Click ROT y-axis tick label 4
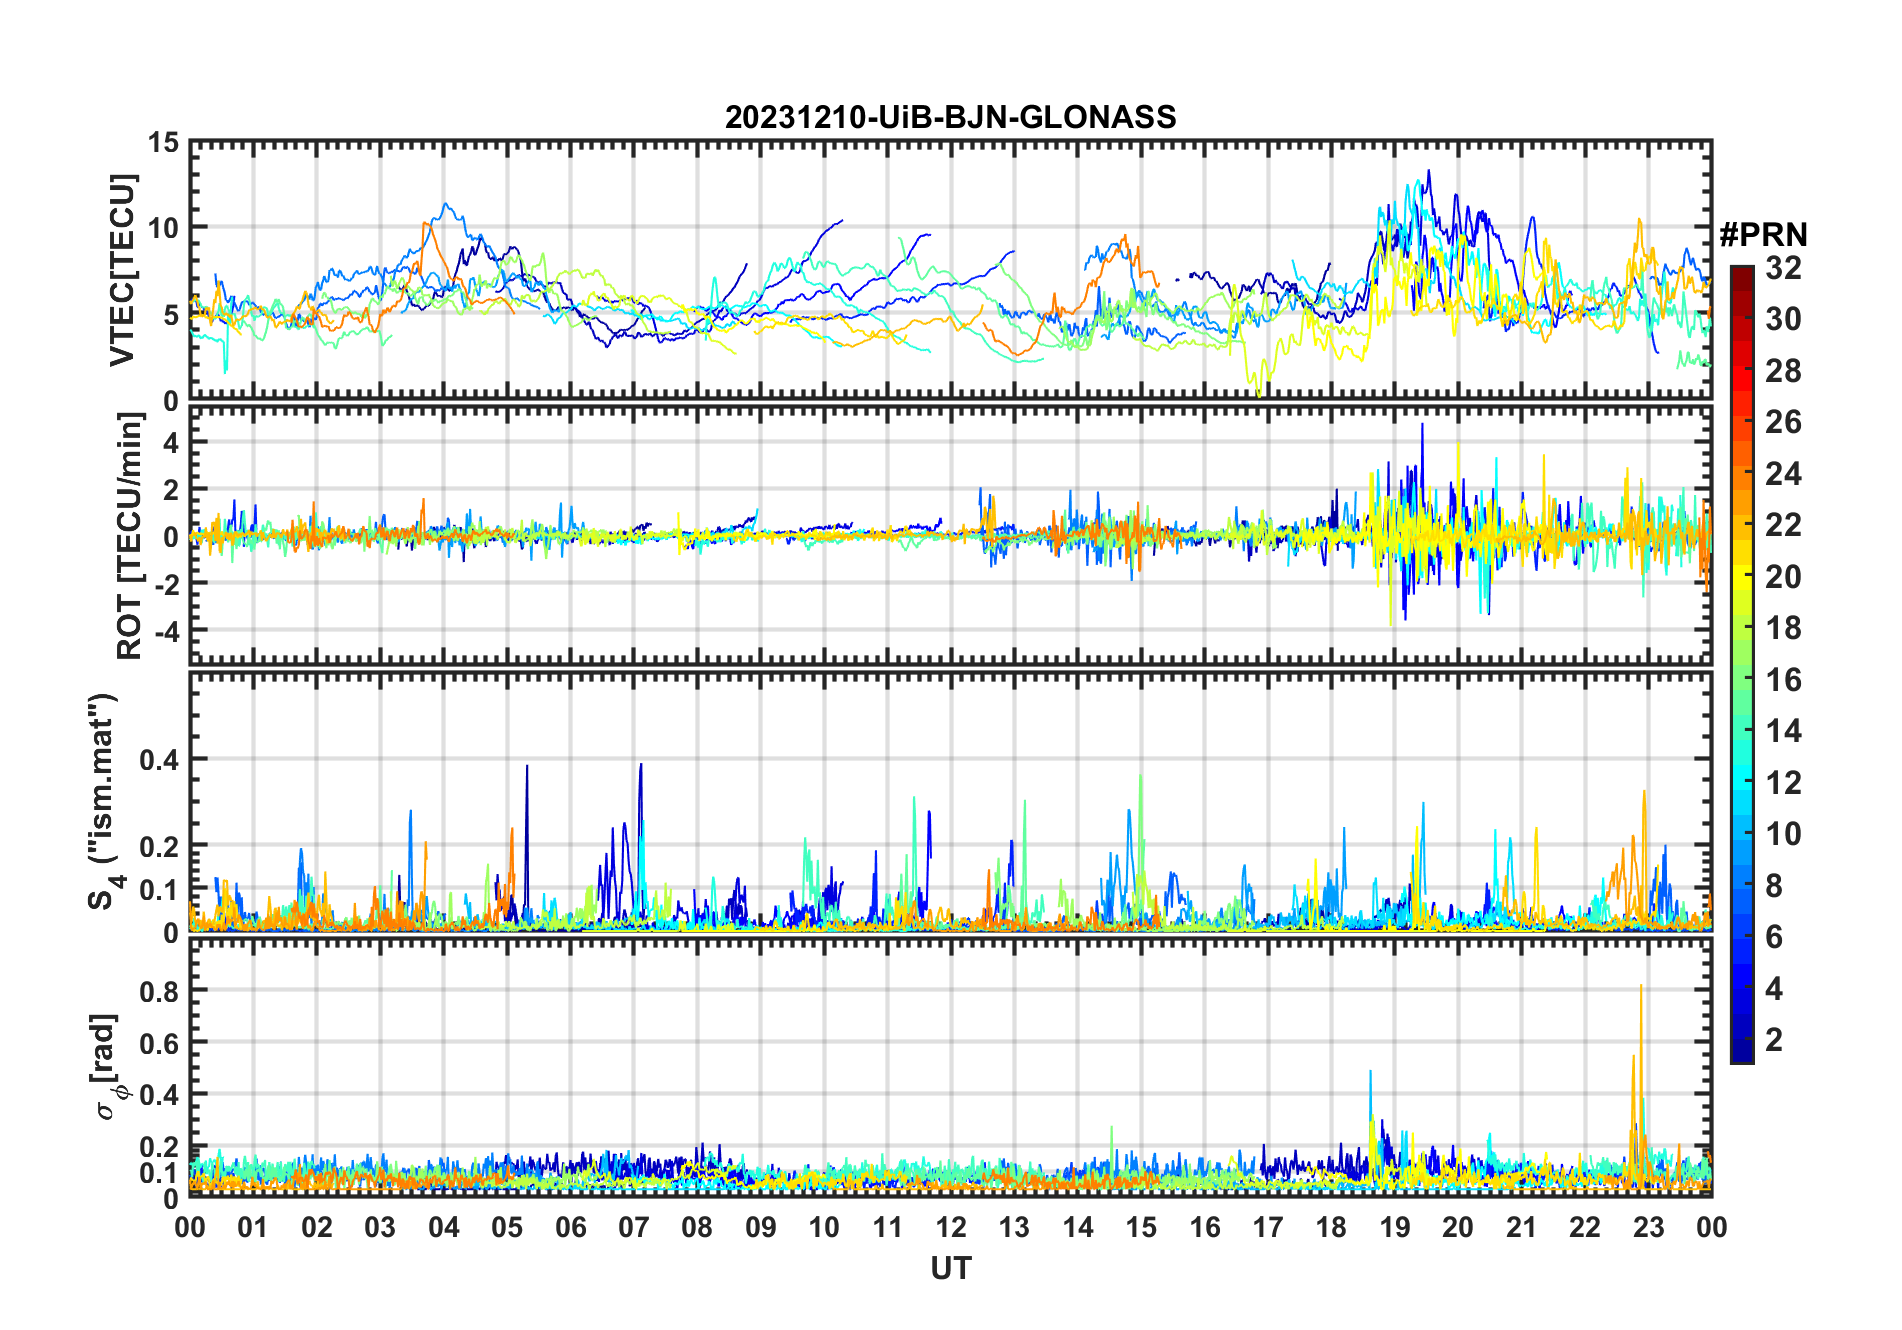This screenshot has height=1330, width=1902. [x=172, y=442]
